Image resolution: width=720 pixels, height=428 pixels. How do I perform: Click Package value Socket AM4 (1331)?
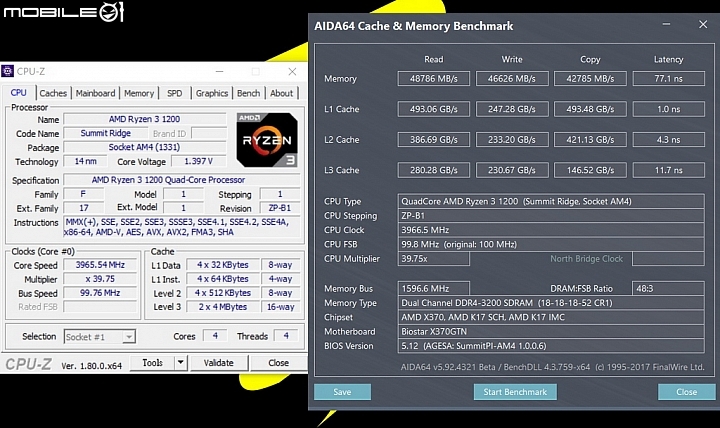[145, 147]
